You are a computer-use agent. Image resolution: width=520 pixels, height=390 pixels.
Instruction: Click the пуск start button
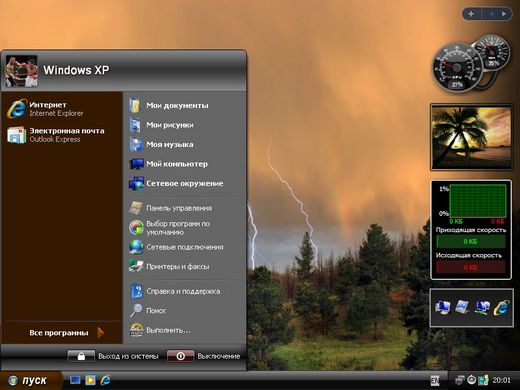[30, 380]
